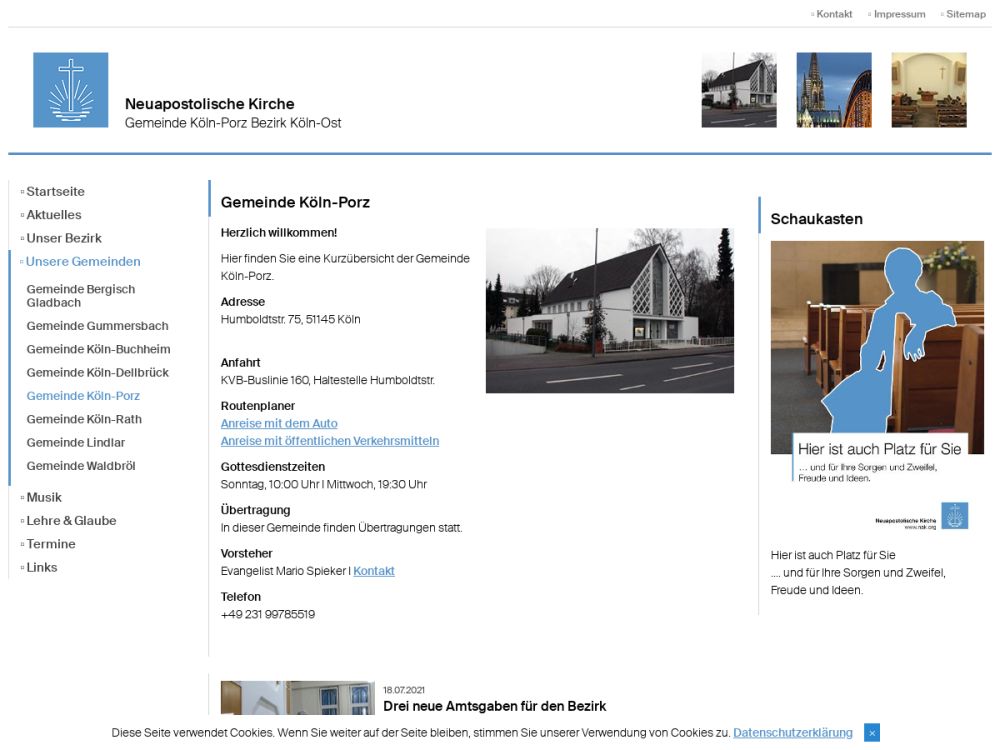Open the Sitemap link at top
Image resolution: width=1000 pixels, height=750 pixels.
pos(965,14)
